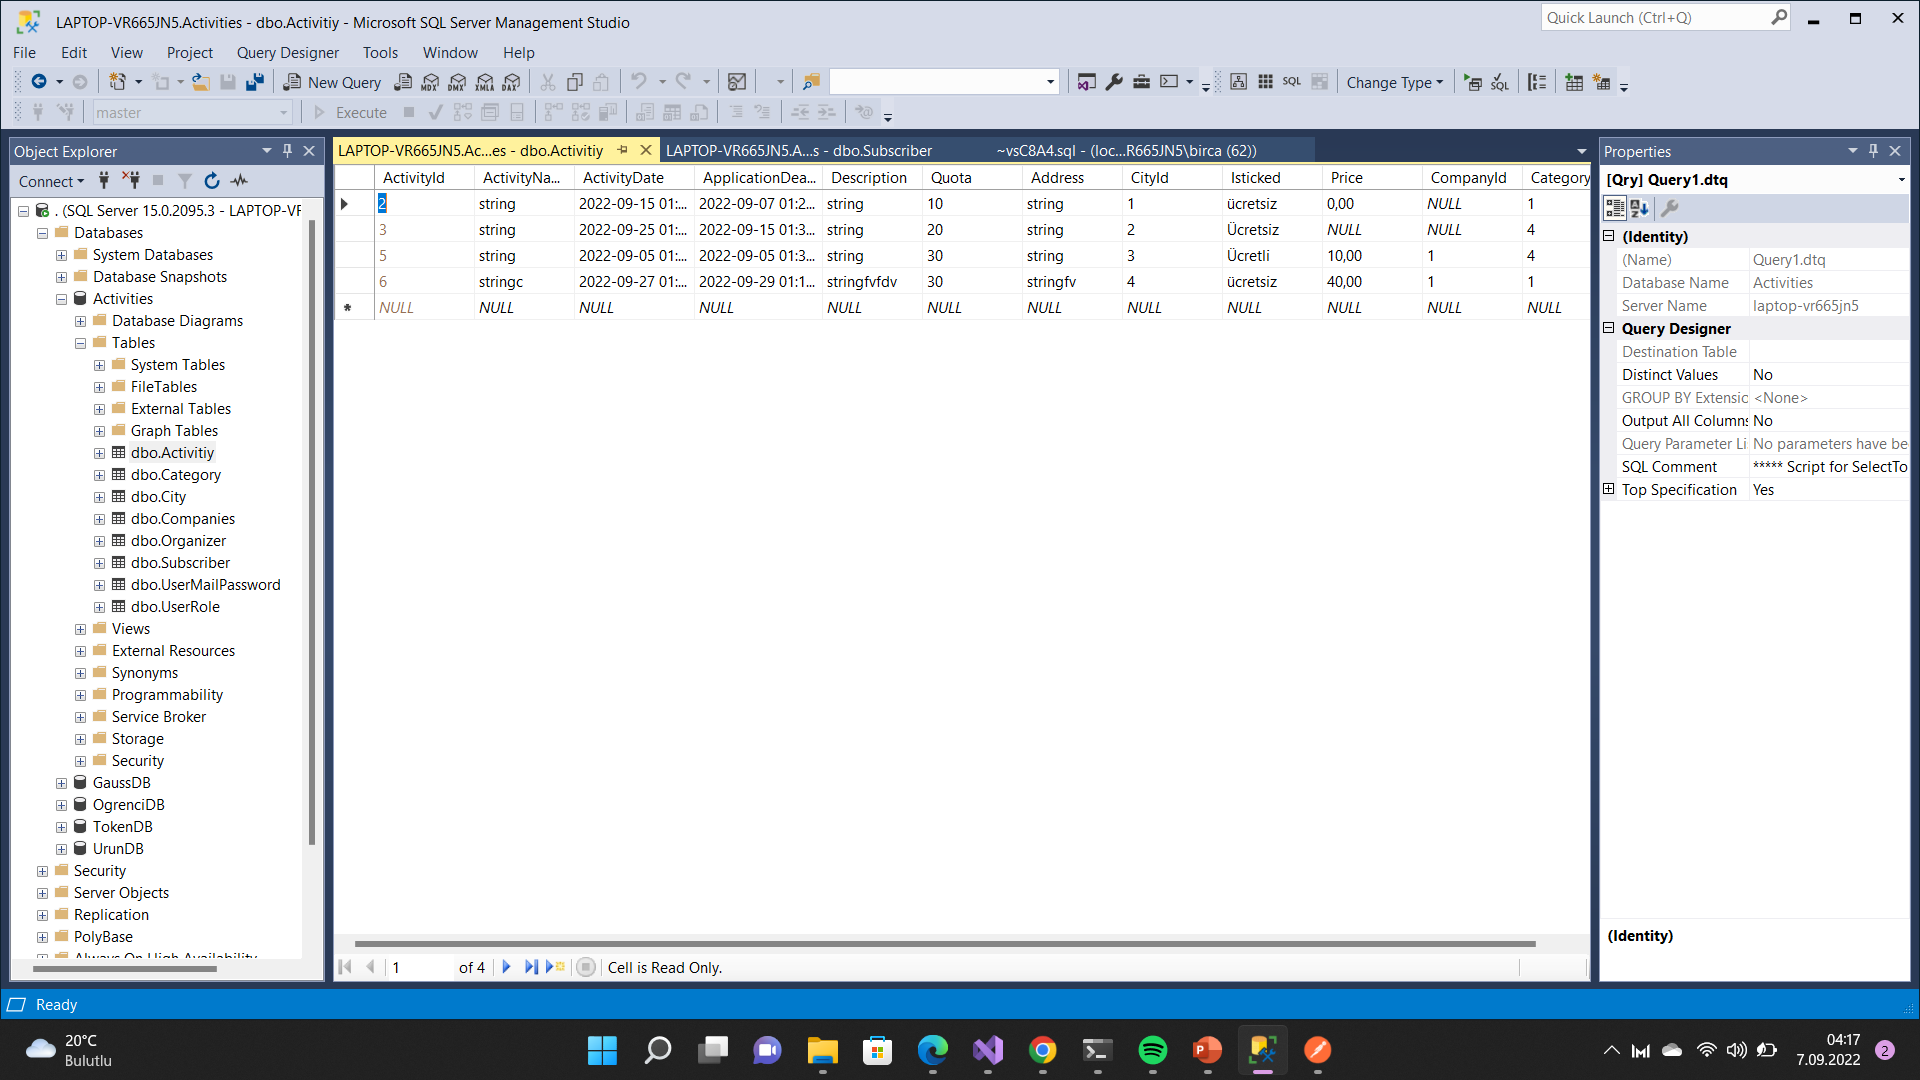The height and width of the screenshot is (1080, 1920).
Task: Click the Copy icon in toolbar
Action: [575, 82]
